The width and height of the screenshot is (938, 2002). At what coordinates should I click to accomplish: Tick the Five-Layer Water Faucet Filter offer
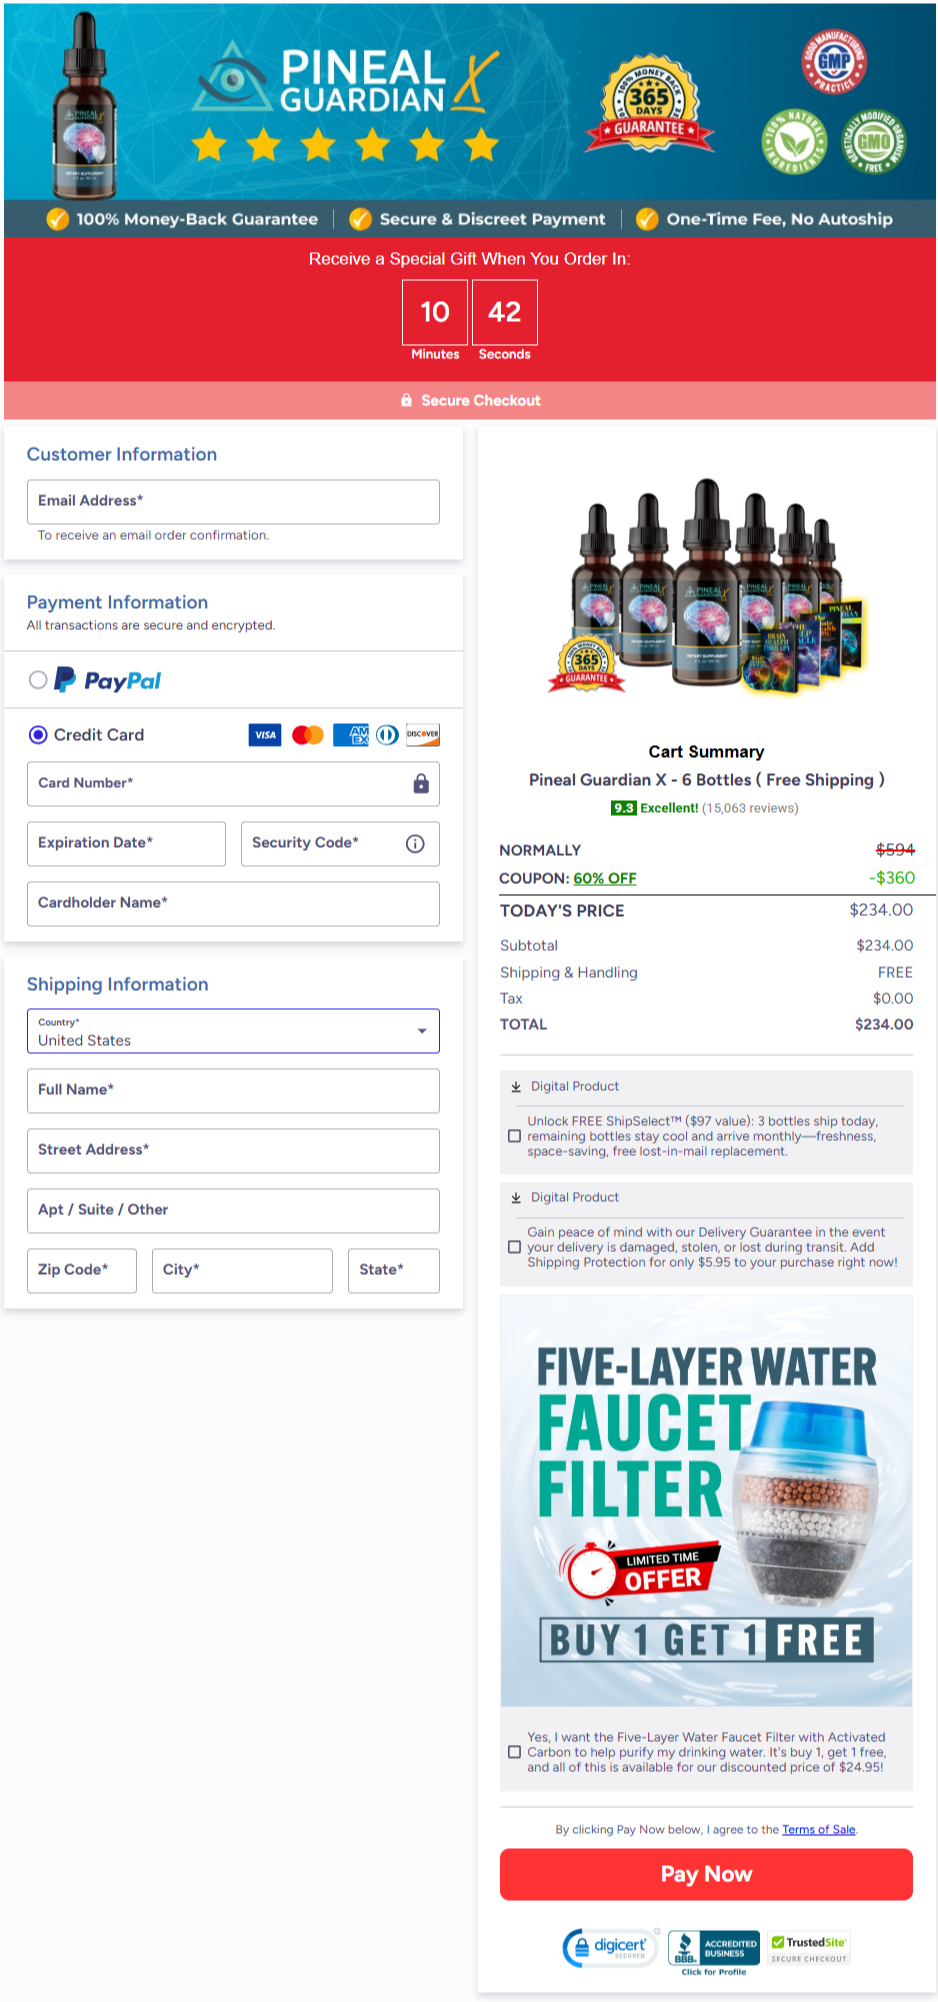pyautogui.click(x=514, y=1752)
